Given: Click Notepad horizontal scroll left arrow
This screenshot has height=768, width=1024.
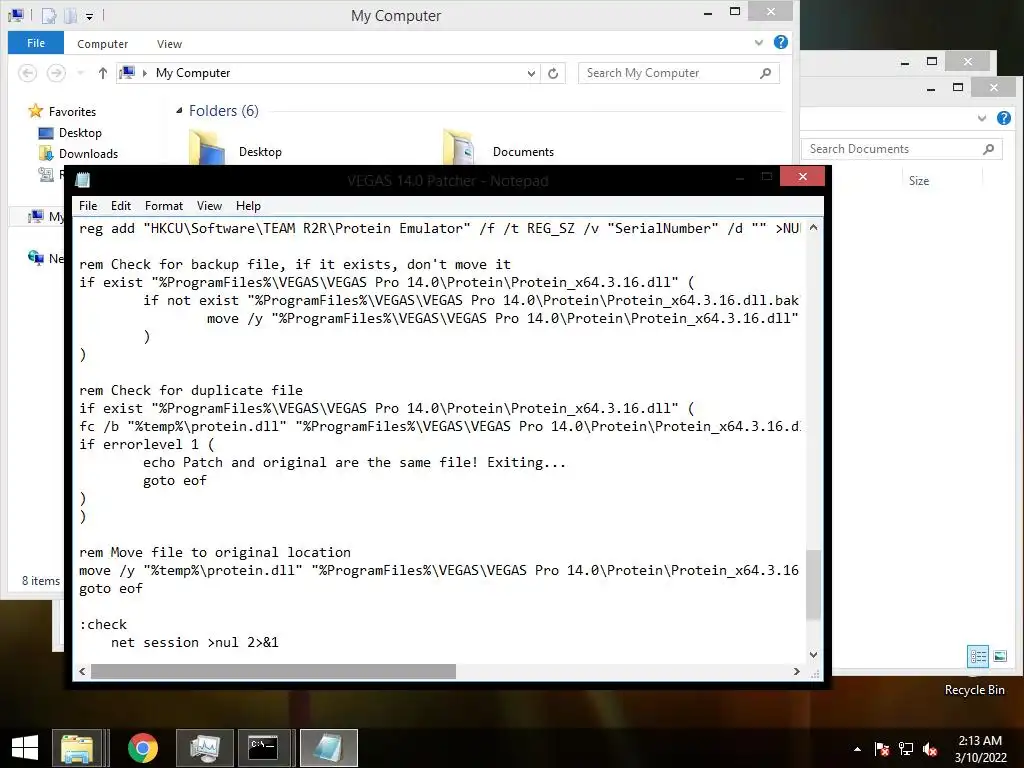Looking at the screenshot, I should [82, 671].
